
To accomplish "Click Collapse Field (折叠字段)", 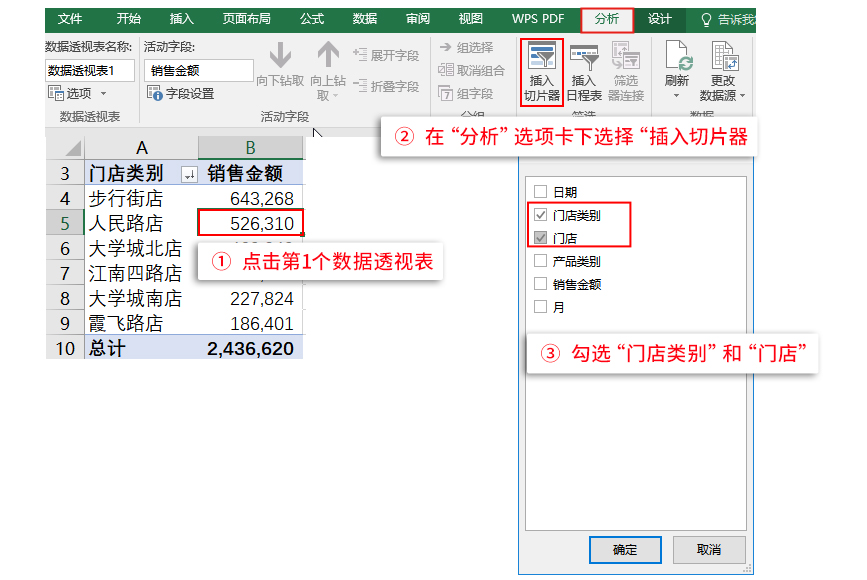I will click(387, 86).
